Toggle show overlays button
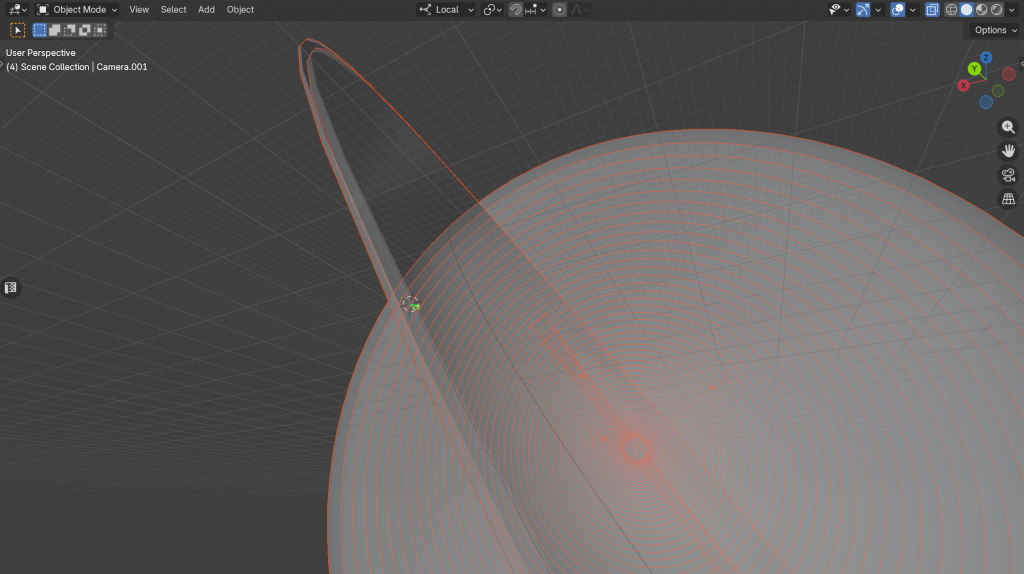Screen dimensions: 1024x574 (x=898, y=9)
